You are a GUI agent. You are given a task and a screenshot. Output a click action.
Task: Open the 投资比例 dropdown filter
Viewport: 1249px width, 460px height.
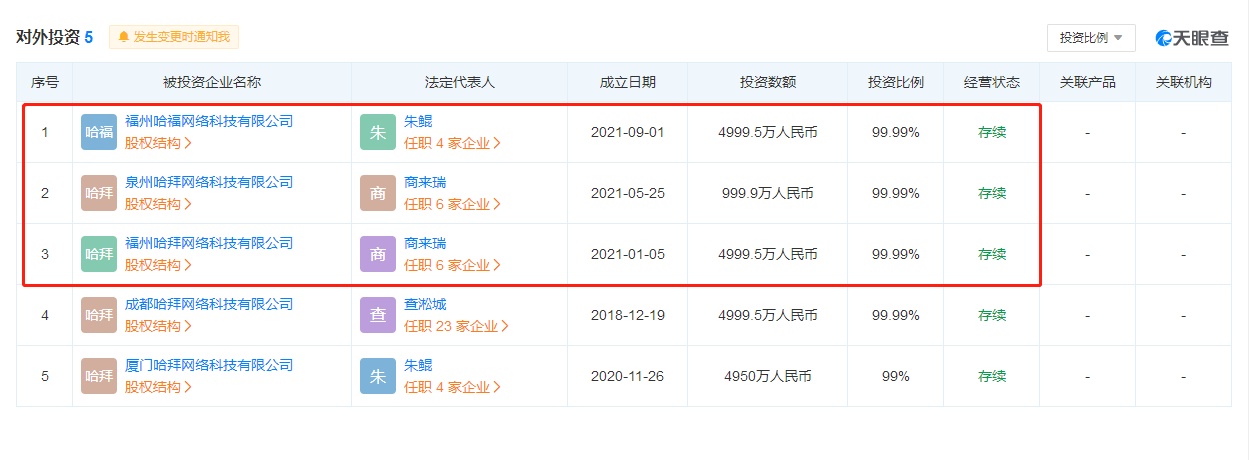[1091, 37]
